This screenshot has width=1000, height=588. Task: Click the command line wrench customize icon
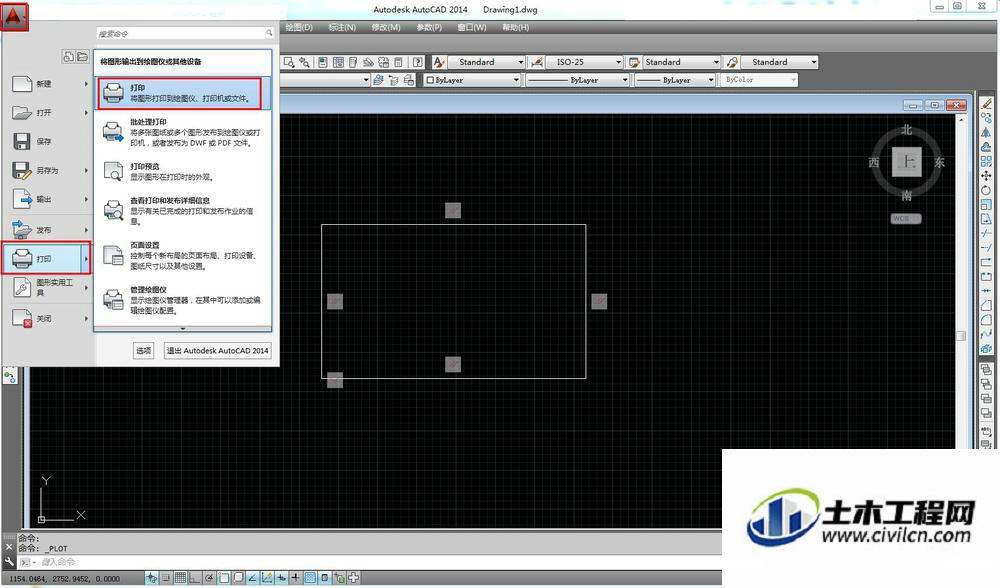[9, 562]
